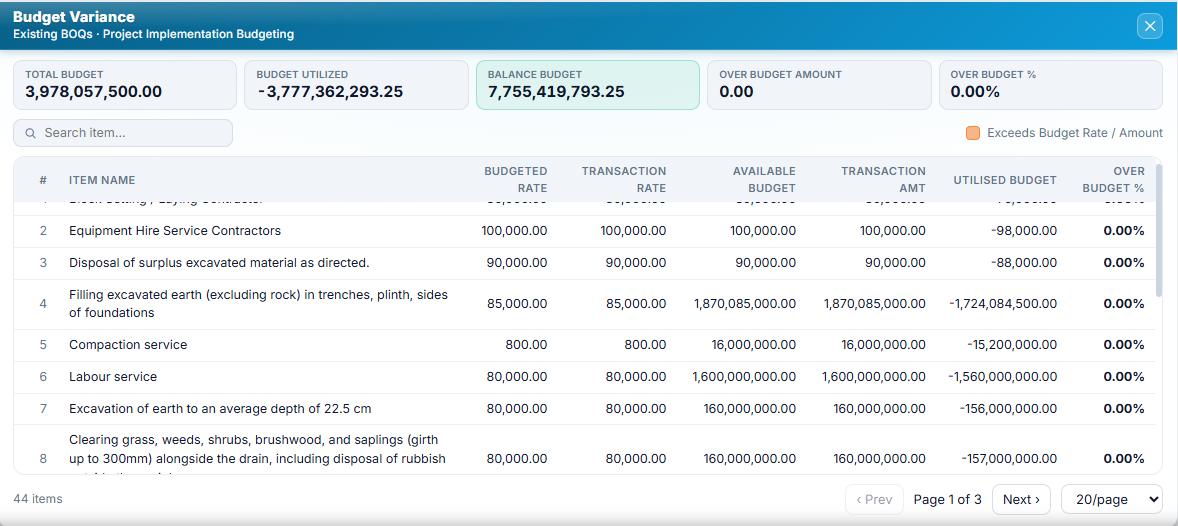The width and height of the screenshot is (1178, 526).
Task: Click the table vertical scrollbar
Action: pos(1159,233)
